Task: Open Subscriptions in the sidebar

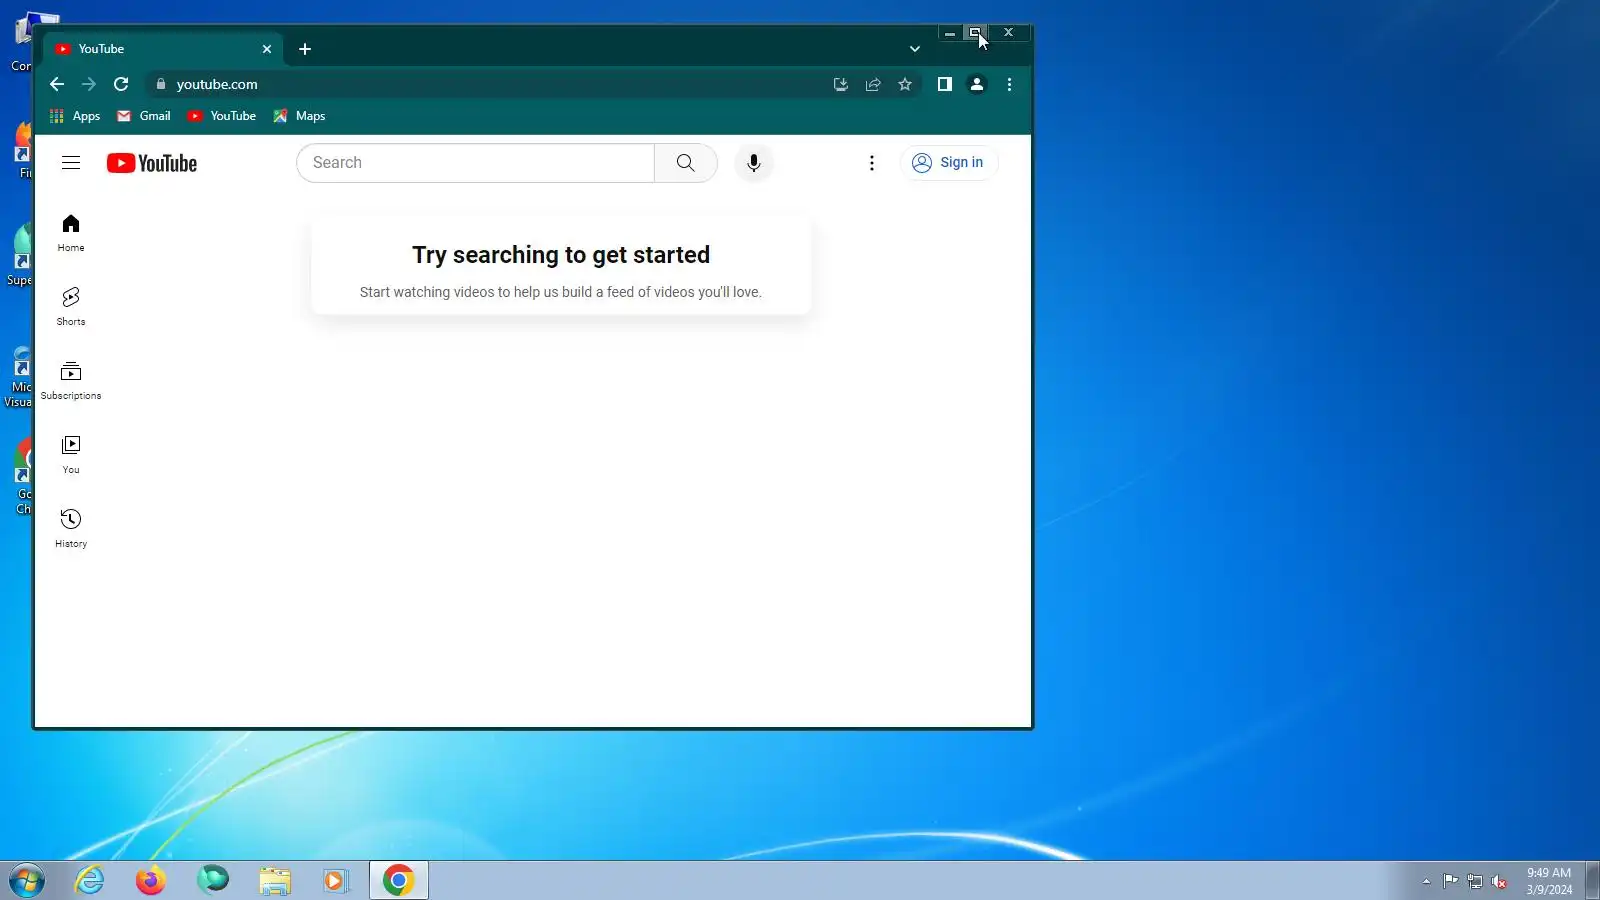Action: (x=71, y=381)
